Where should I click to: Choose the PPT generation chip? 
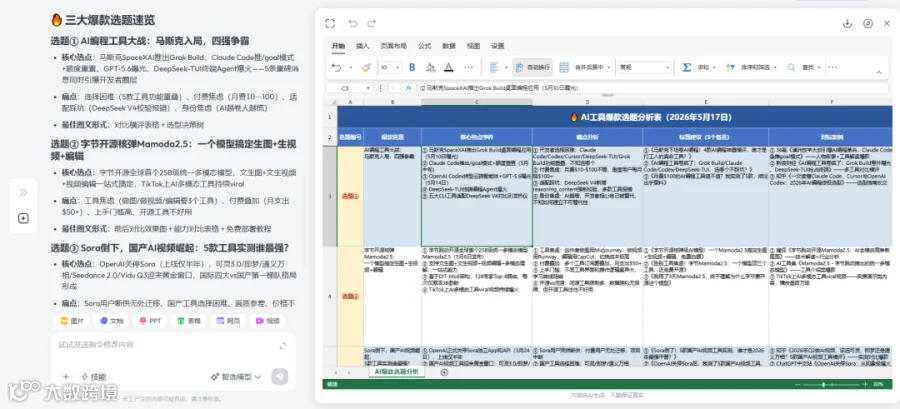[x=150, y=321]
